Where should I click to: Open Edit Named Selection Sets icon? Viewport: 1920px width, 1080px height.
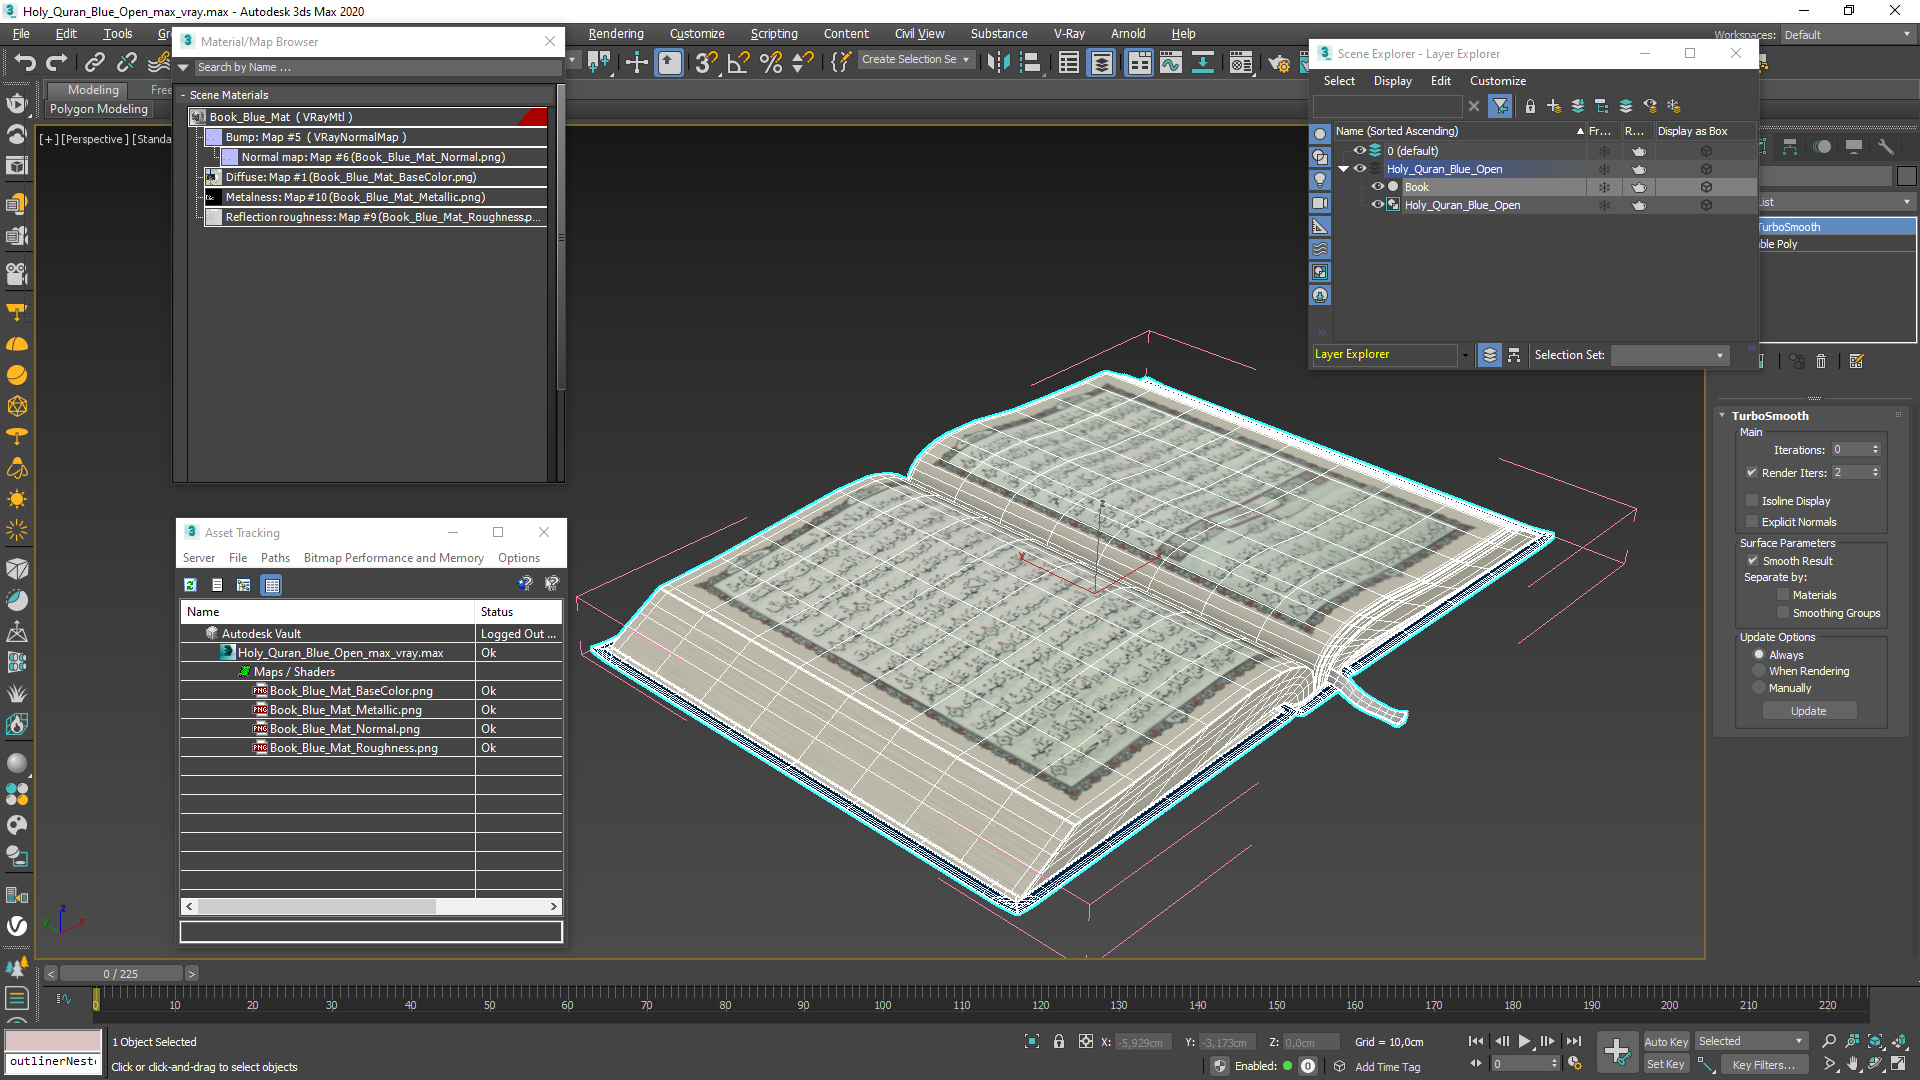pyautogui.click(x=841, y=62)
